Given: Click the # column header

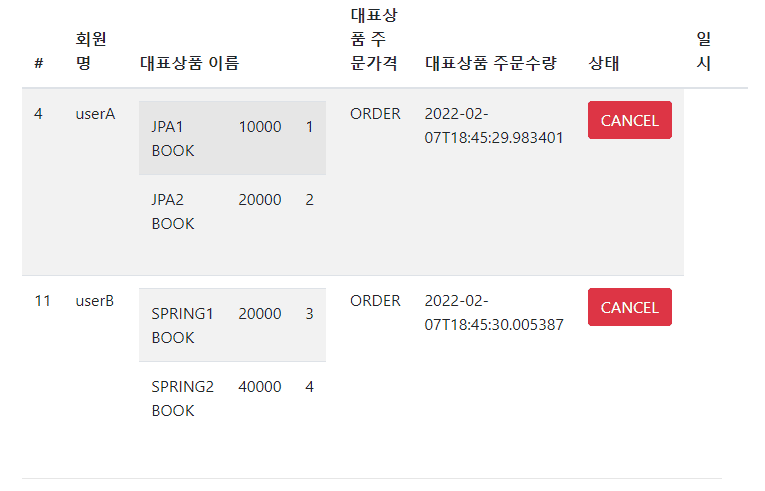Looking at the screenshot, I should [x=38, y=63].
